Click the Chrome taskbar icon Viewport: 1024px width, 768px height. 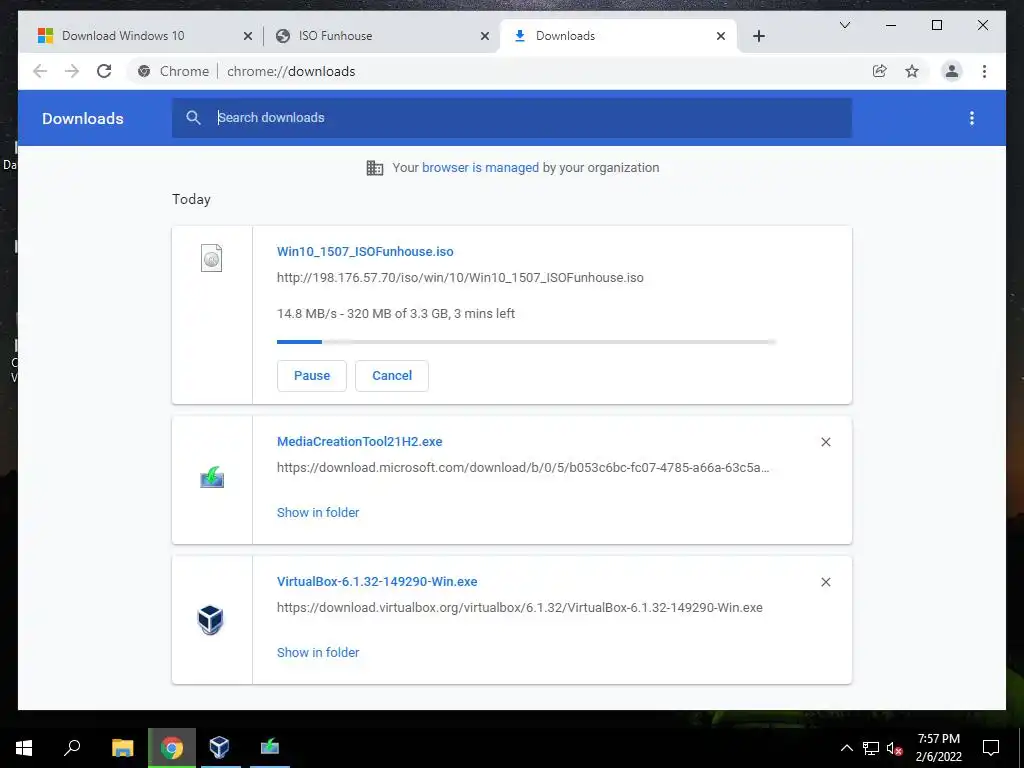pyautogui.click(x=172, y=748)
